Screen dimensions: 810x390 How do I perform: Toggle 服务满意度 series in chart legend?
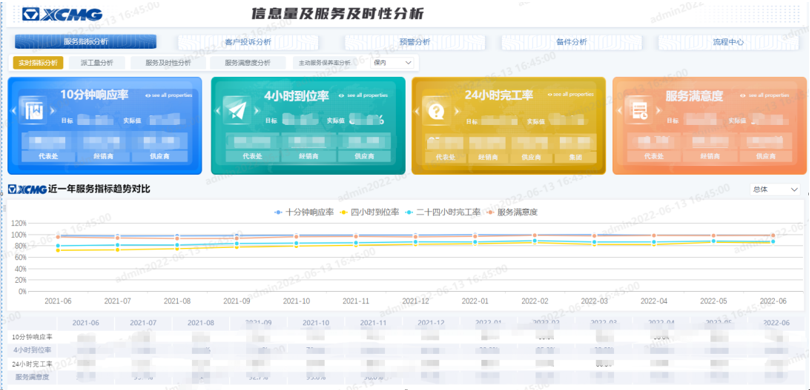click(x=512, y=212)
